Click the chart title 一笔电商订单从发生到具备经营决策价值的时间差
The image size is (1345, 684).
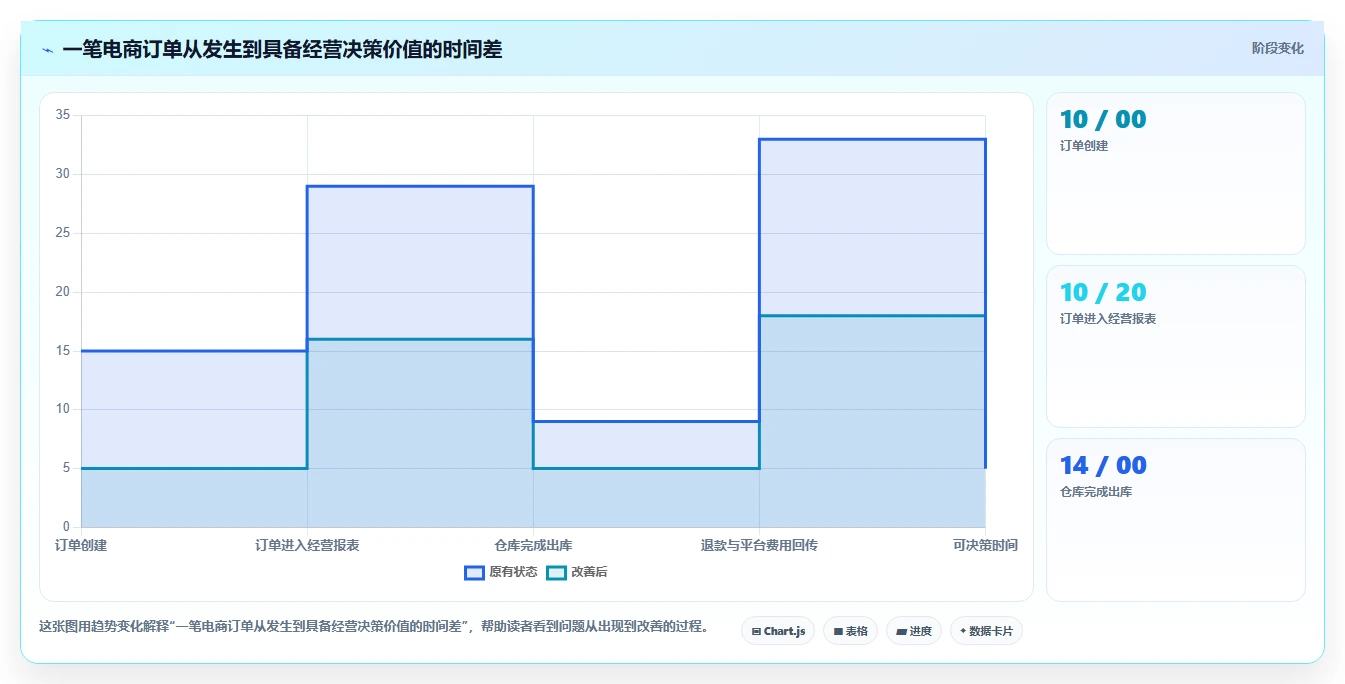pyautogui.click(x=282, y=49)
